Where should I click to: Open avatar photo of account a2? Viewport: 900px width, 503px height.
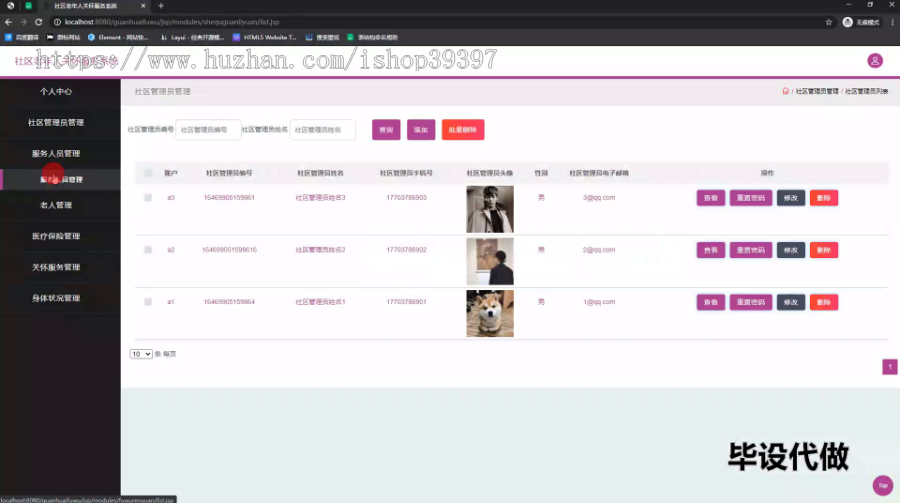click(x=490, y=261)
